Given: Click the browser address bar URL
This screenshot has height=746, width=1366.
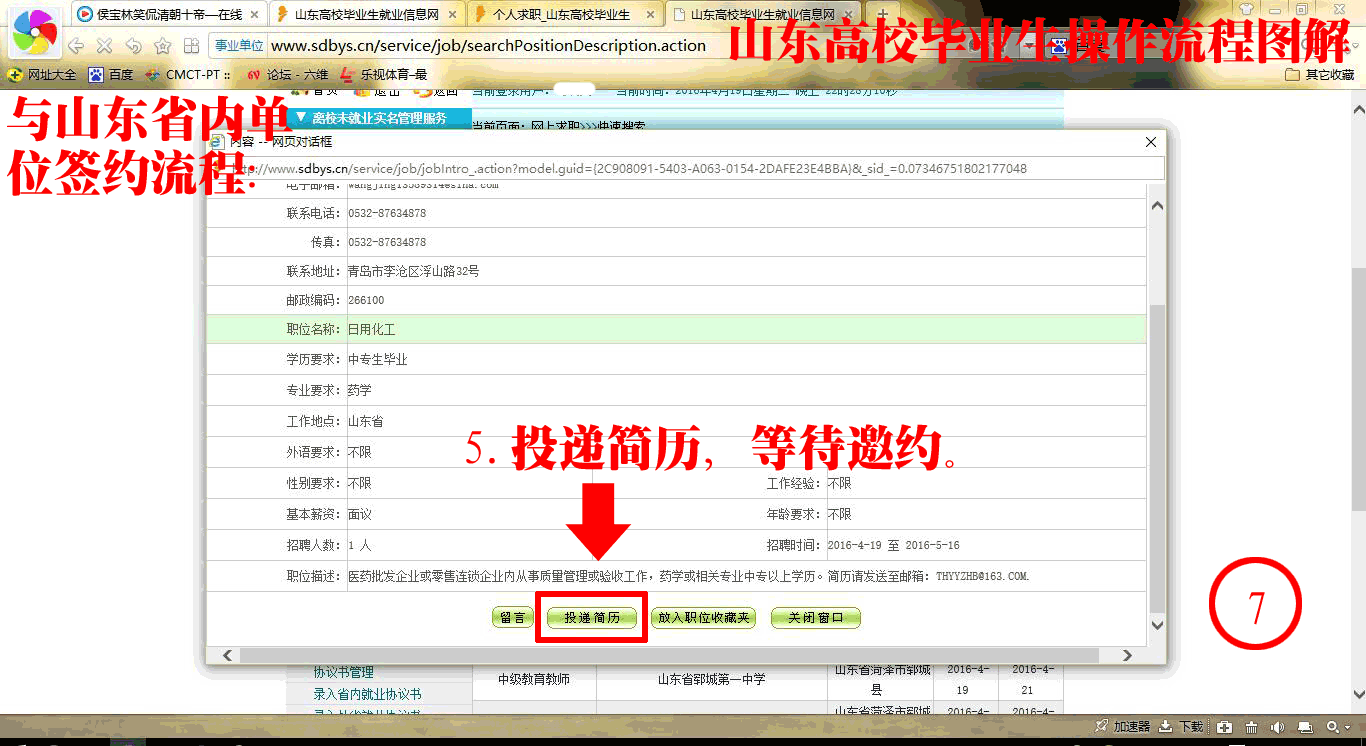Looking at the screenshot, I should 488,46.
